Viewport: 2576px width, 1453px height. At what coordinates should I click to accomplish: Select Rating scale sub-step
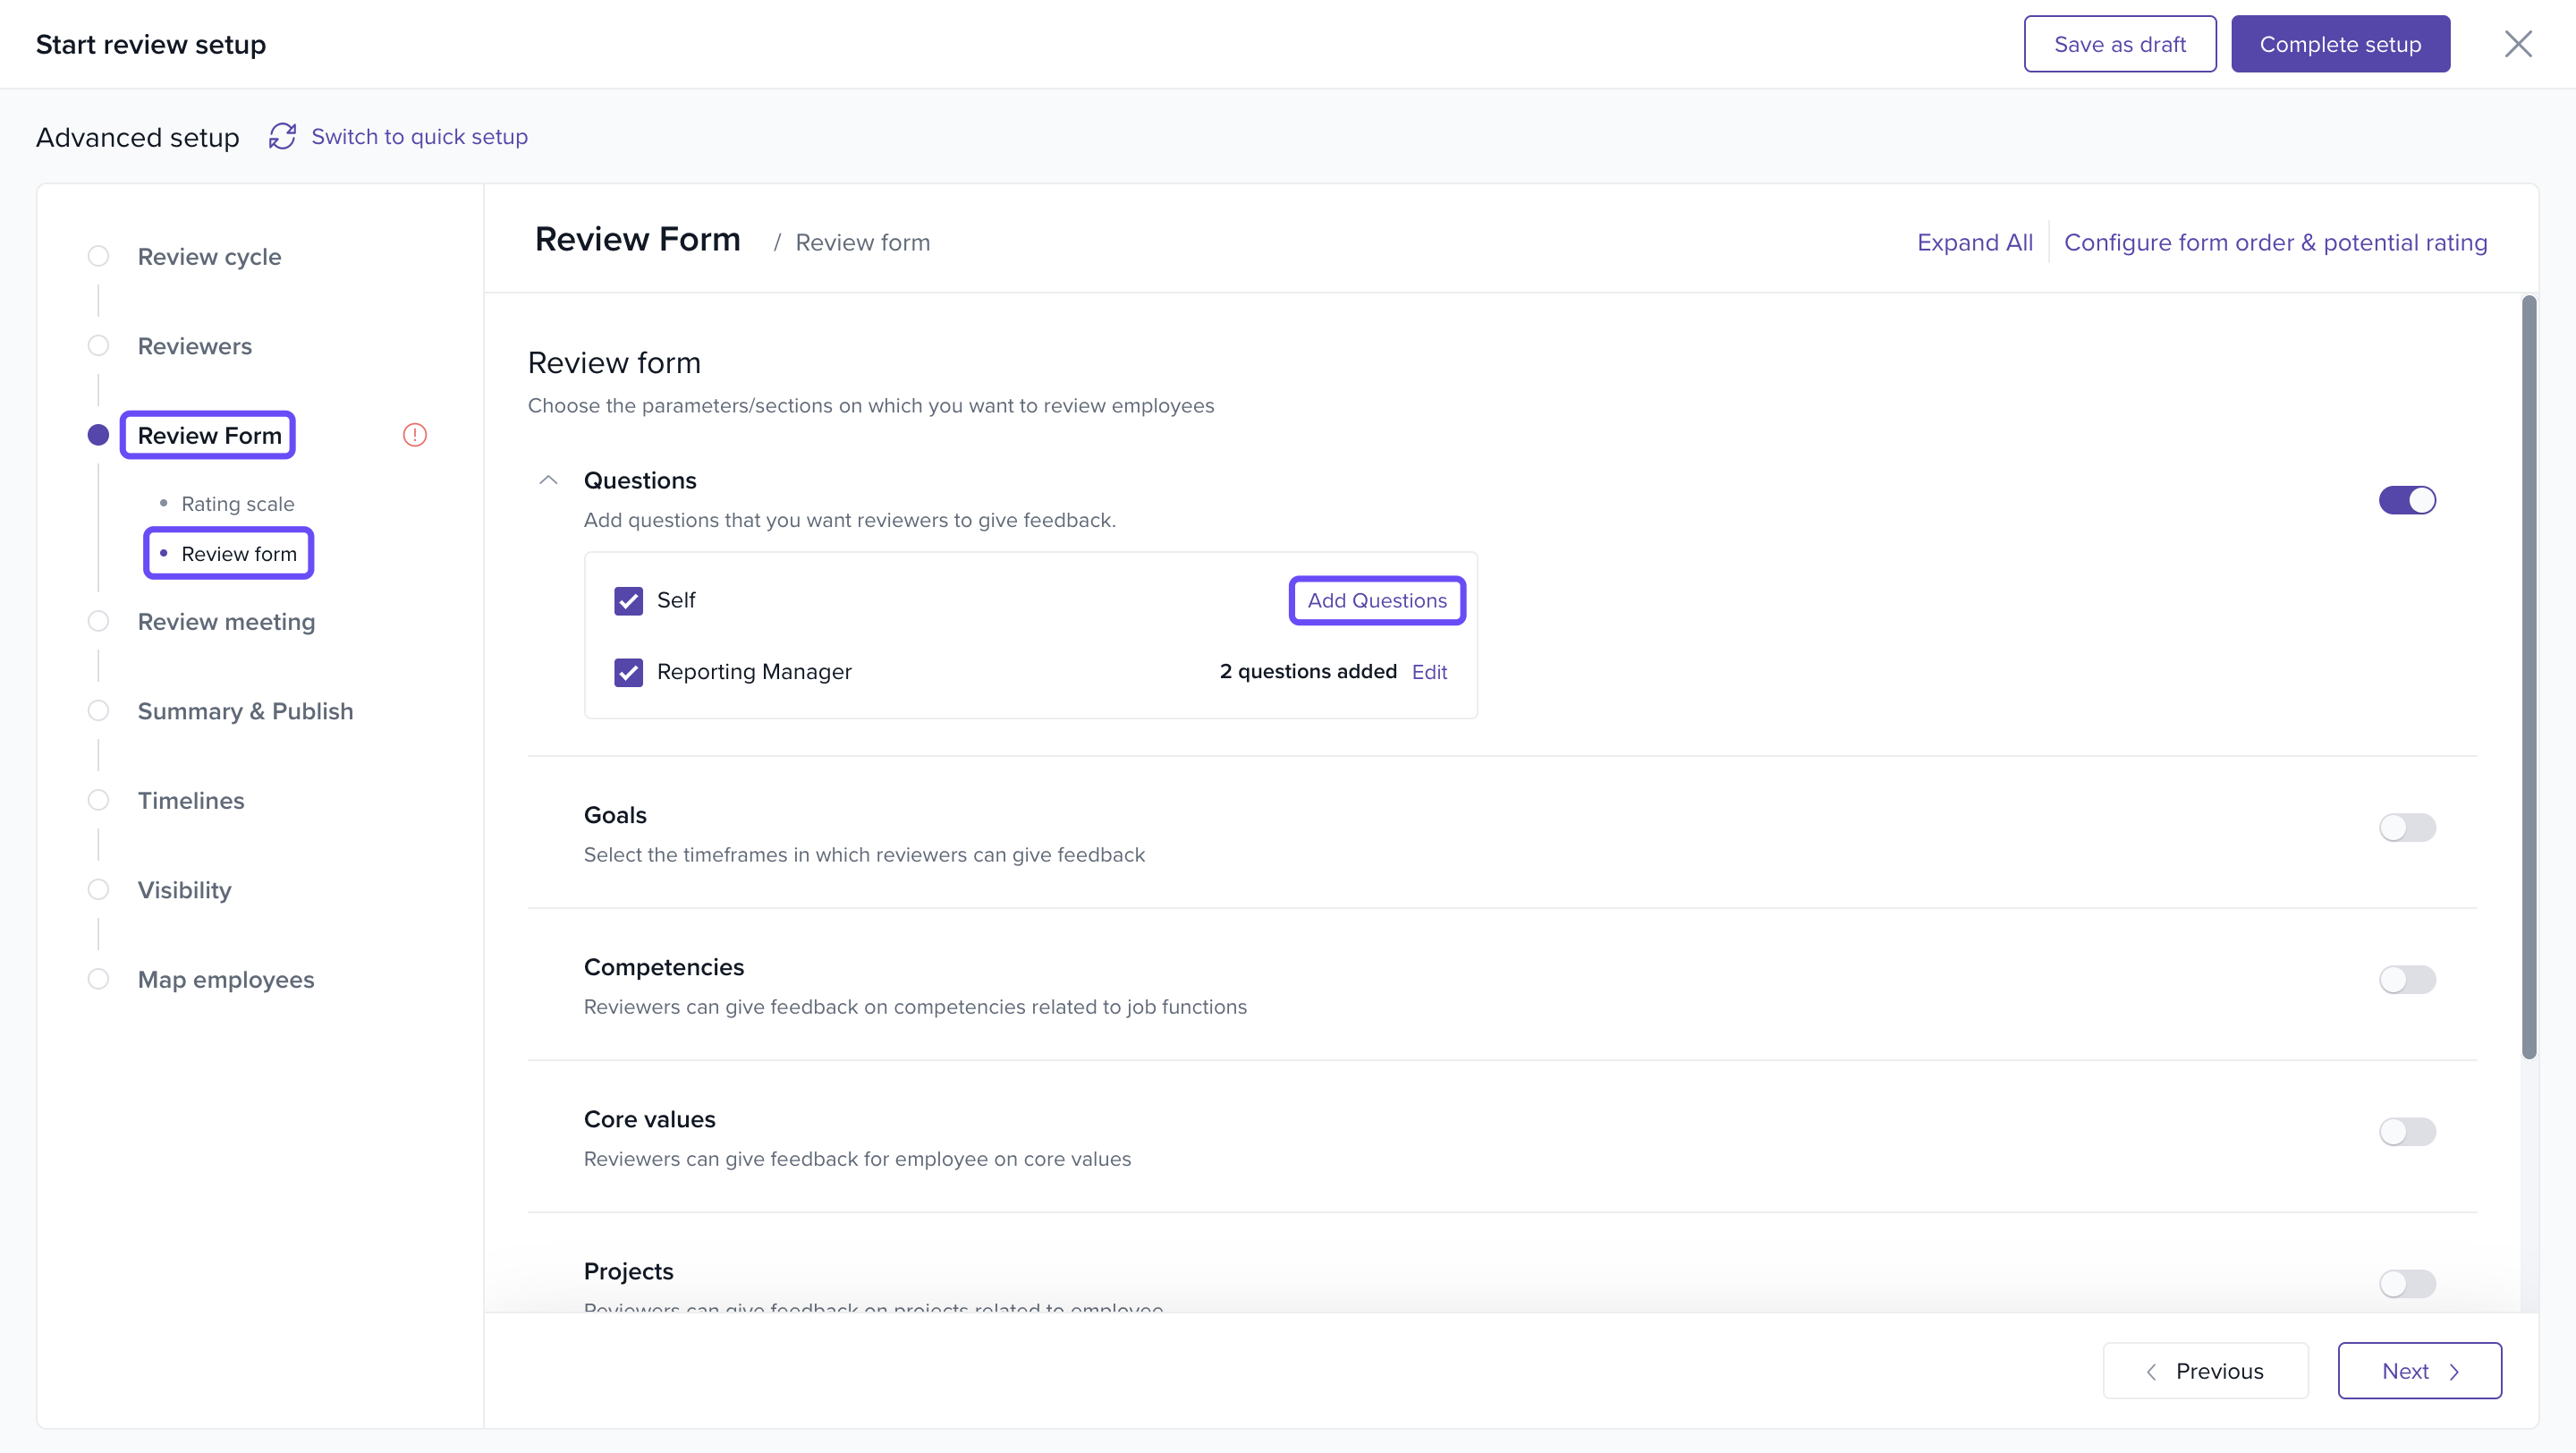pyautogui.click(x=237, y=504)
